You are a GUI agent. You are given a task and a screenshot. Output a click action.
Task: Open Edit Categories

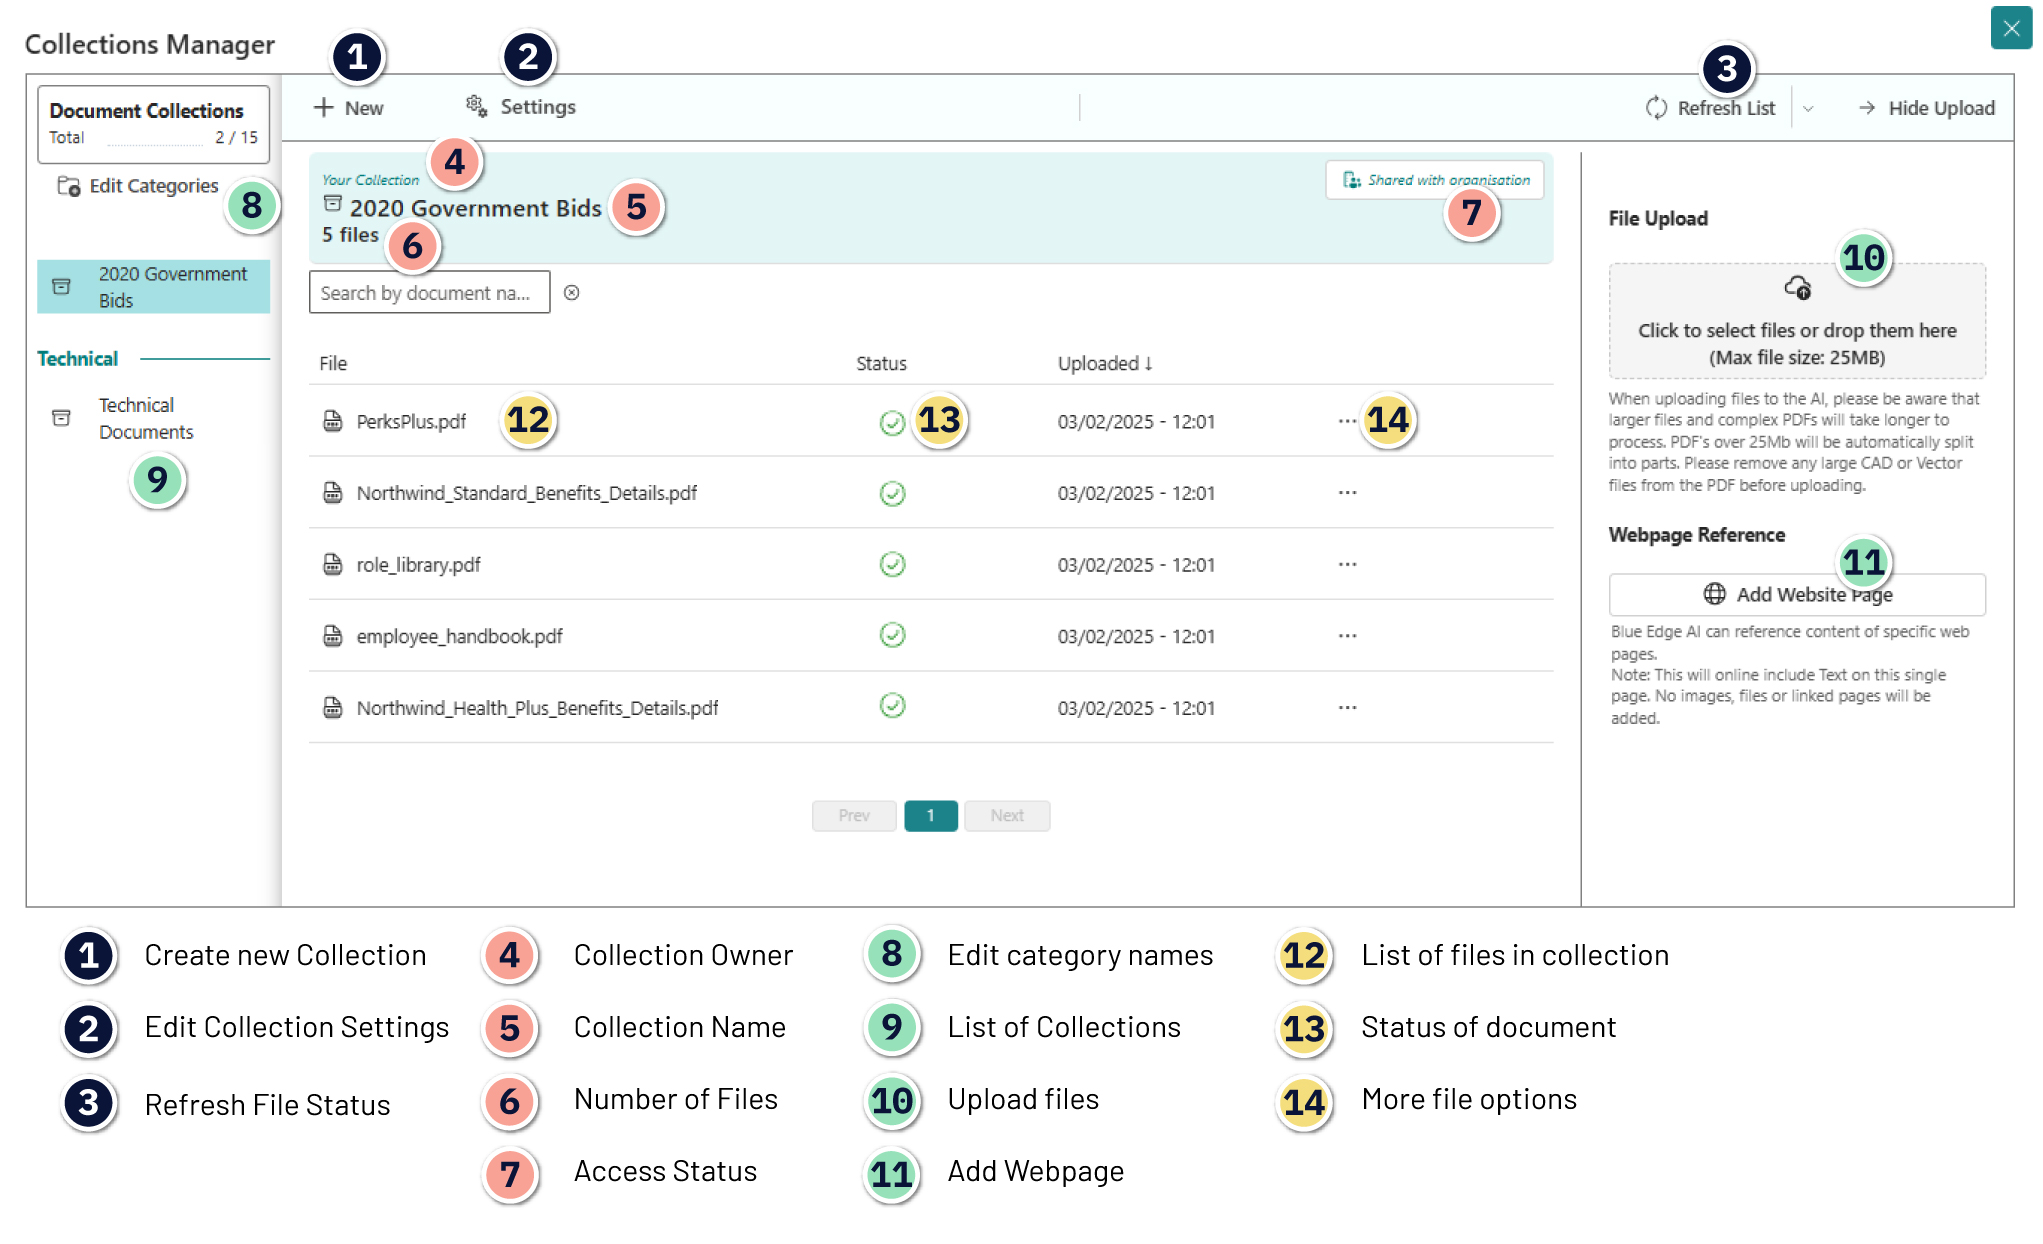[x=138, y=186]
